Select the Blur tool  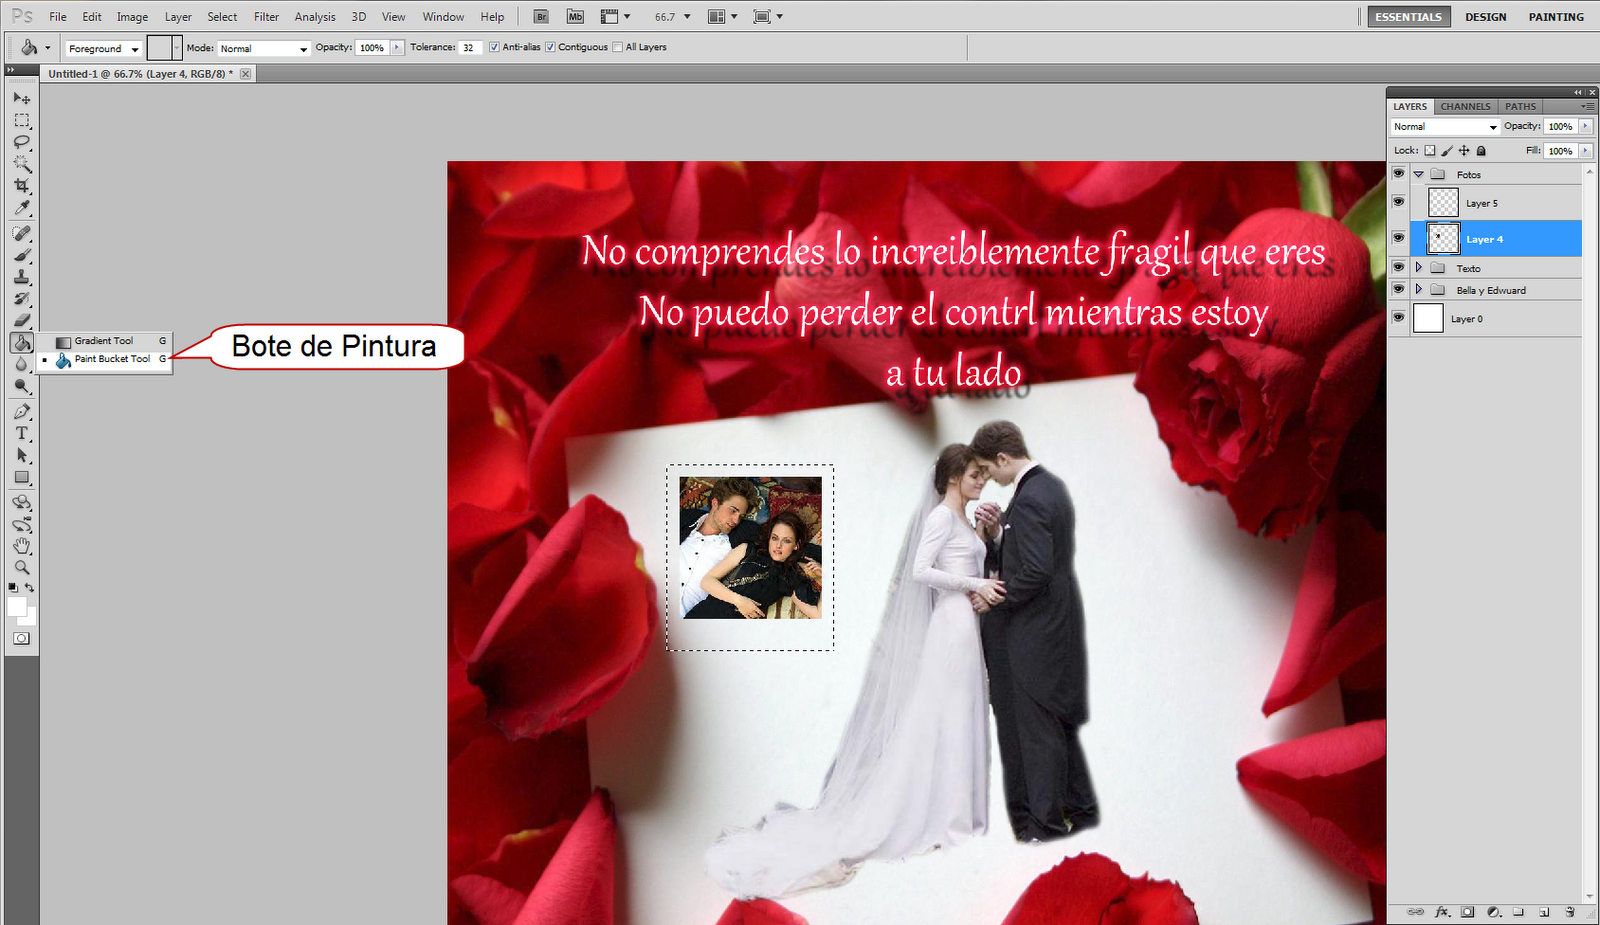coord(21,365)
